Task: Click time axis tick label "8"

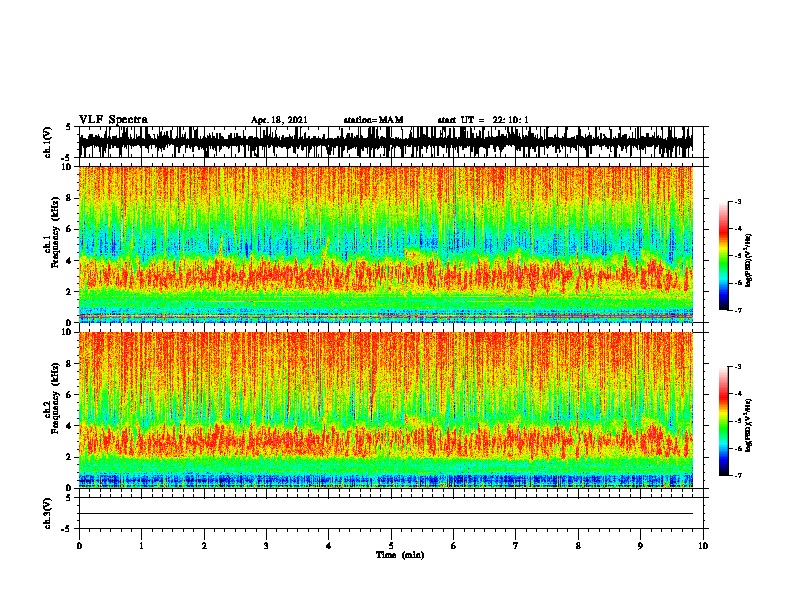Action: click(578, 546)
